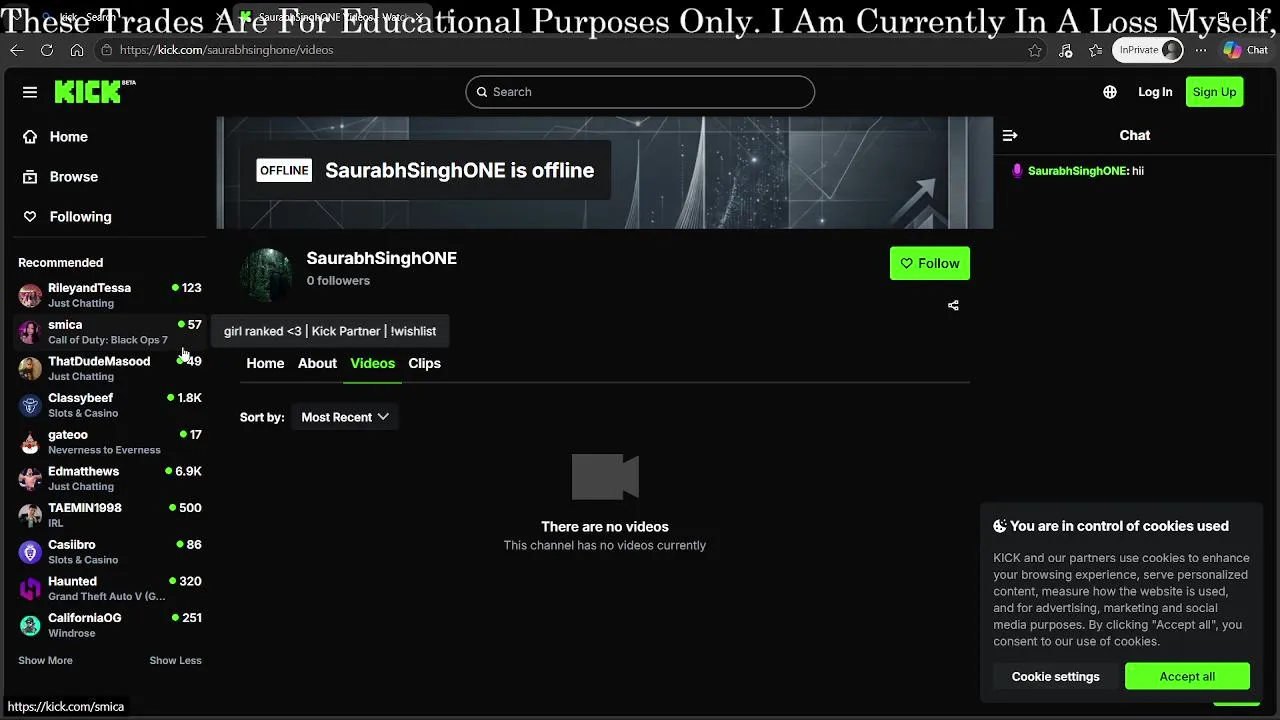Switch to the Clips tab

[424, 363]
